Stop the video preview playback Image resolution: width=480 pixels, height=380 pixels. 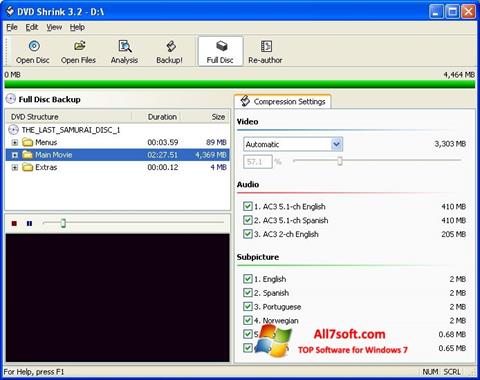[x=14, y=223]
